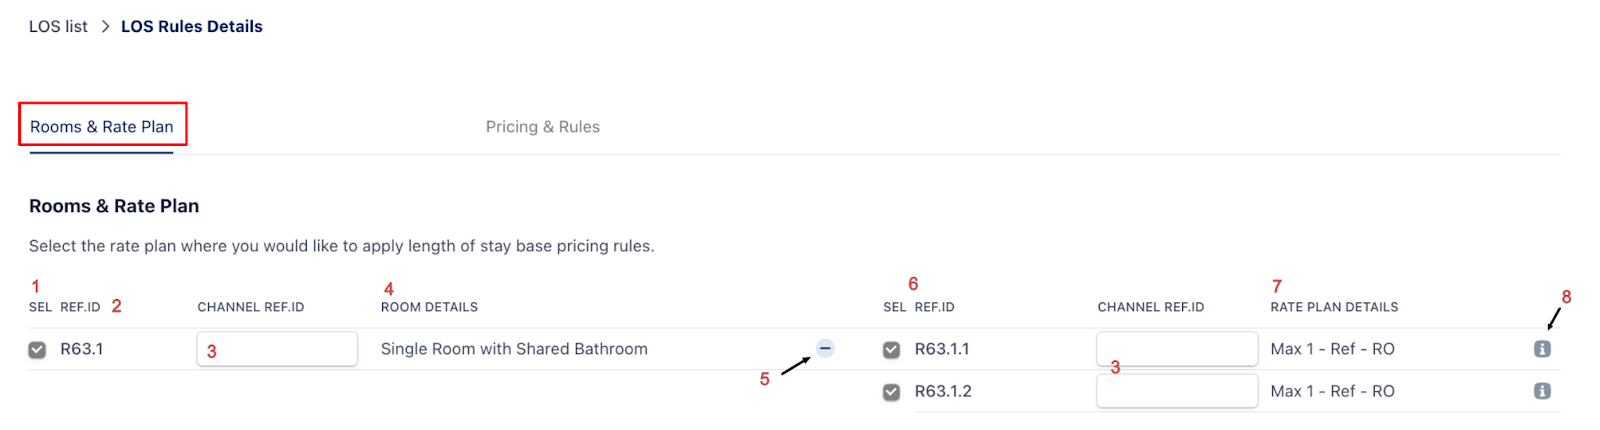Focus the Channel Ref.ID field for R63.1
The height and width of the screenshot is (430, 1600).
[277, 349]
